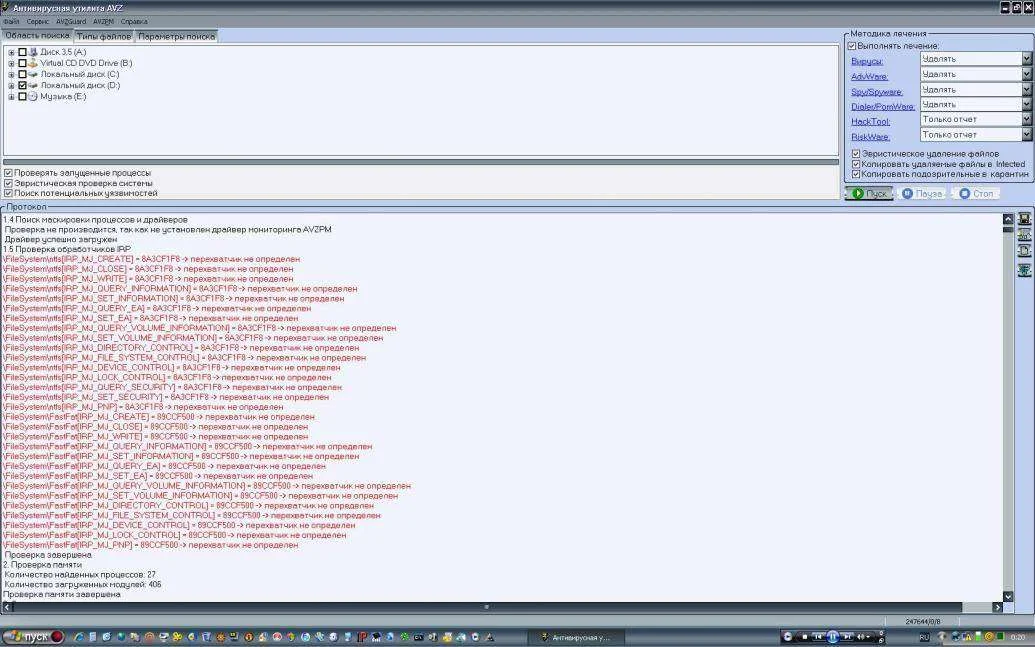
Task: Open the Файл menu
Action: [x=11, y=22]
